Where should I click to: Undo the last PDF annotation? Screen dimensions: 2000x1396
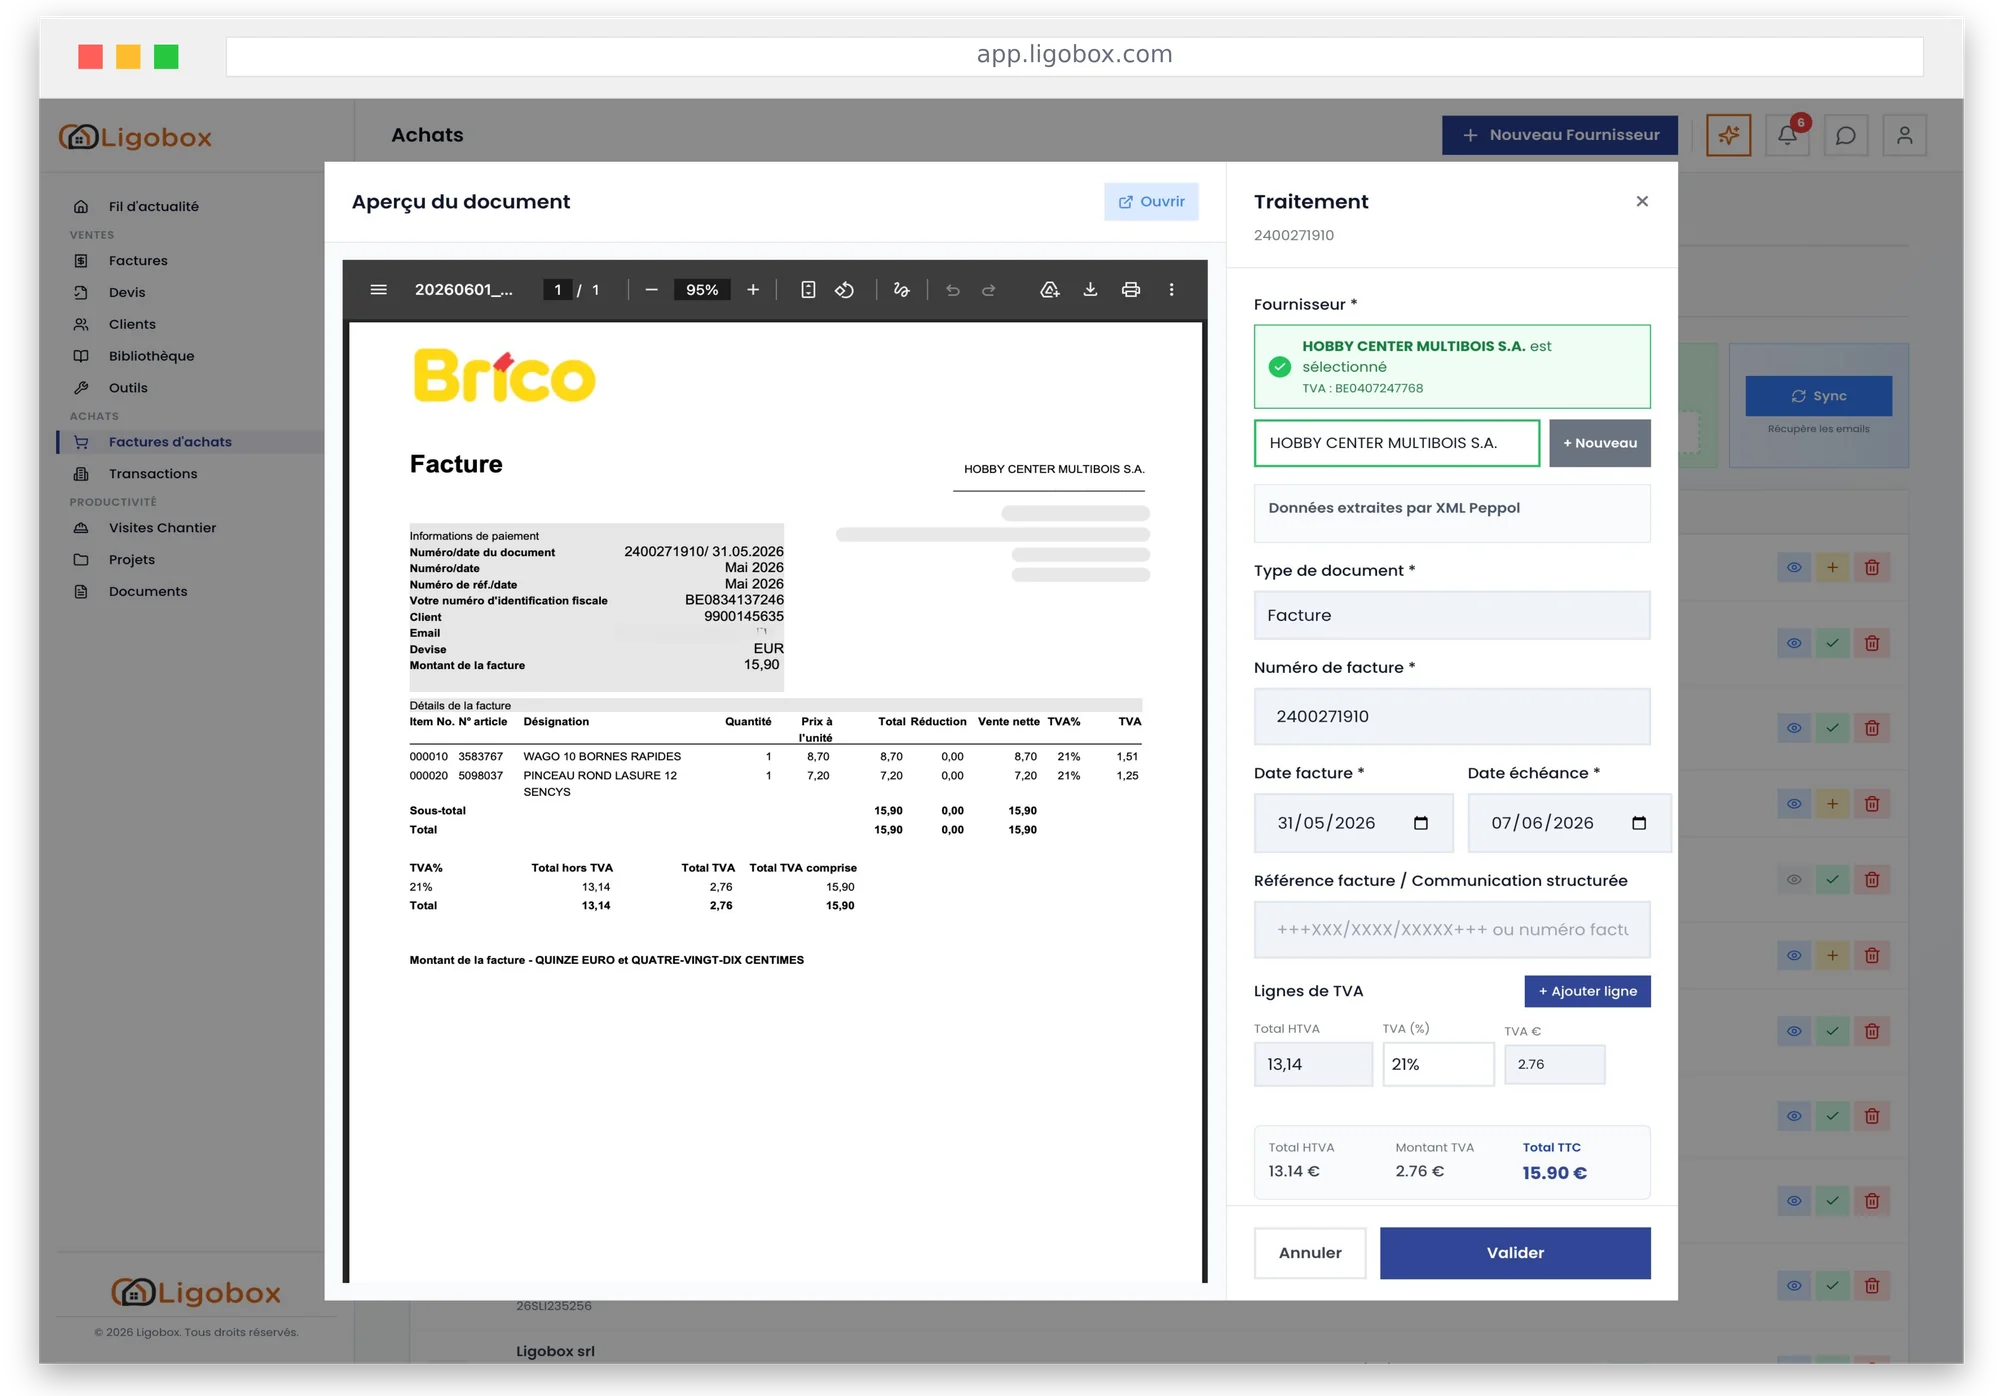[952, 290]
